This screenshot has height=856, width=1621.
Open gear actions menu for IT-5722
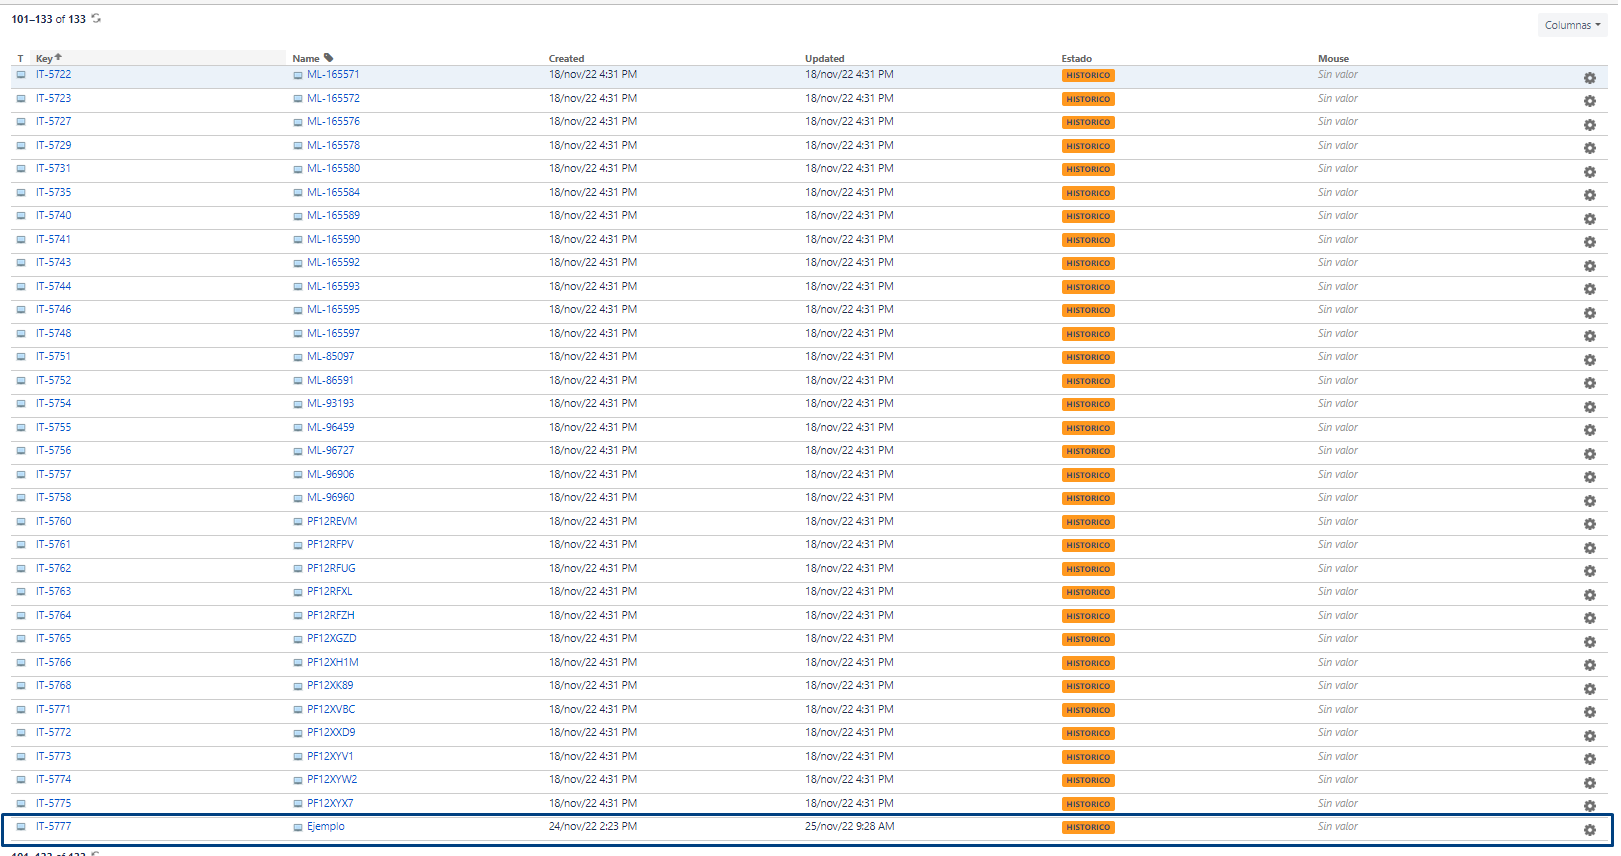coord(1589,78)
